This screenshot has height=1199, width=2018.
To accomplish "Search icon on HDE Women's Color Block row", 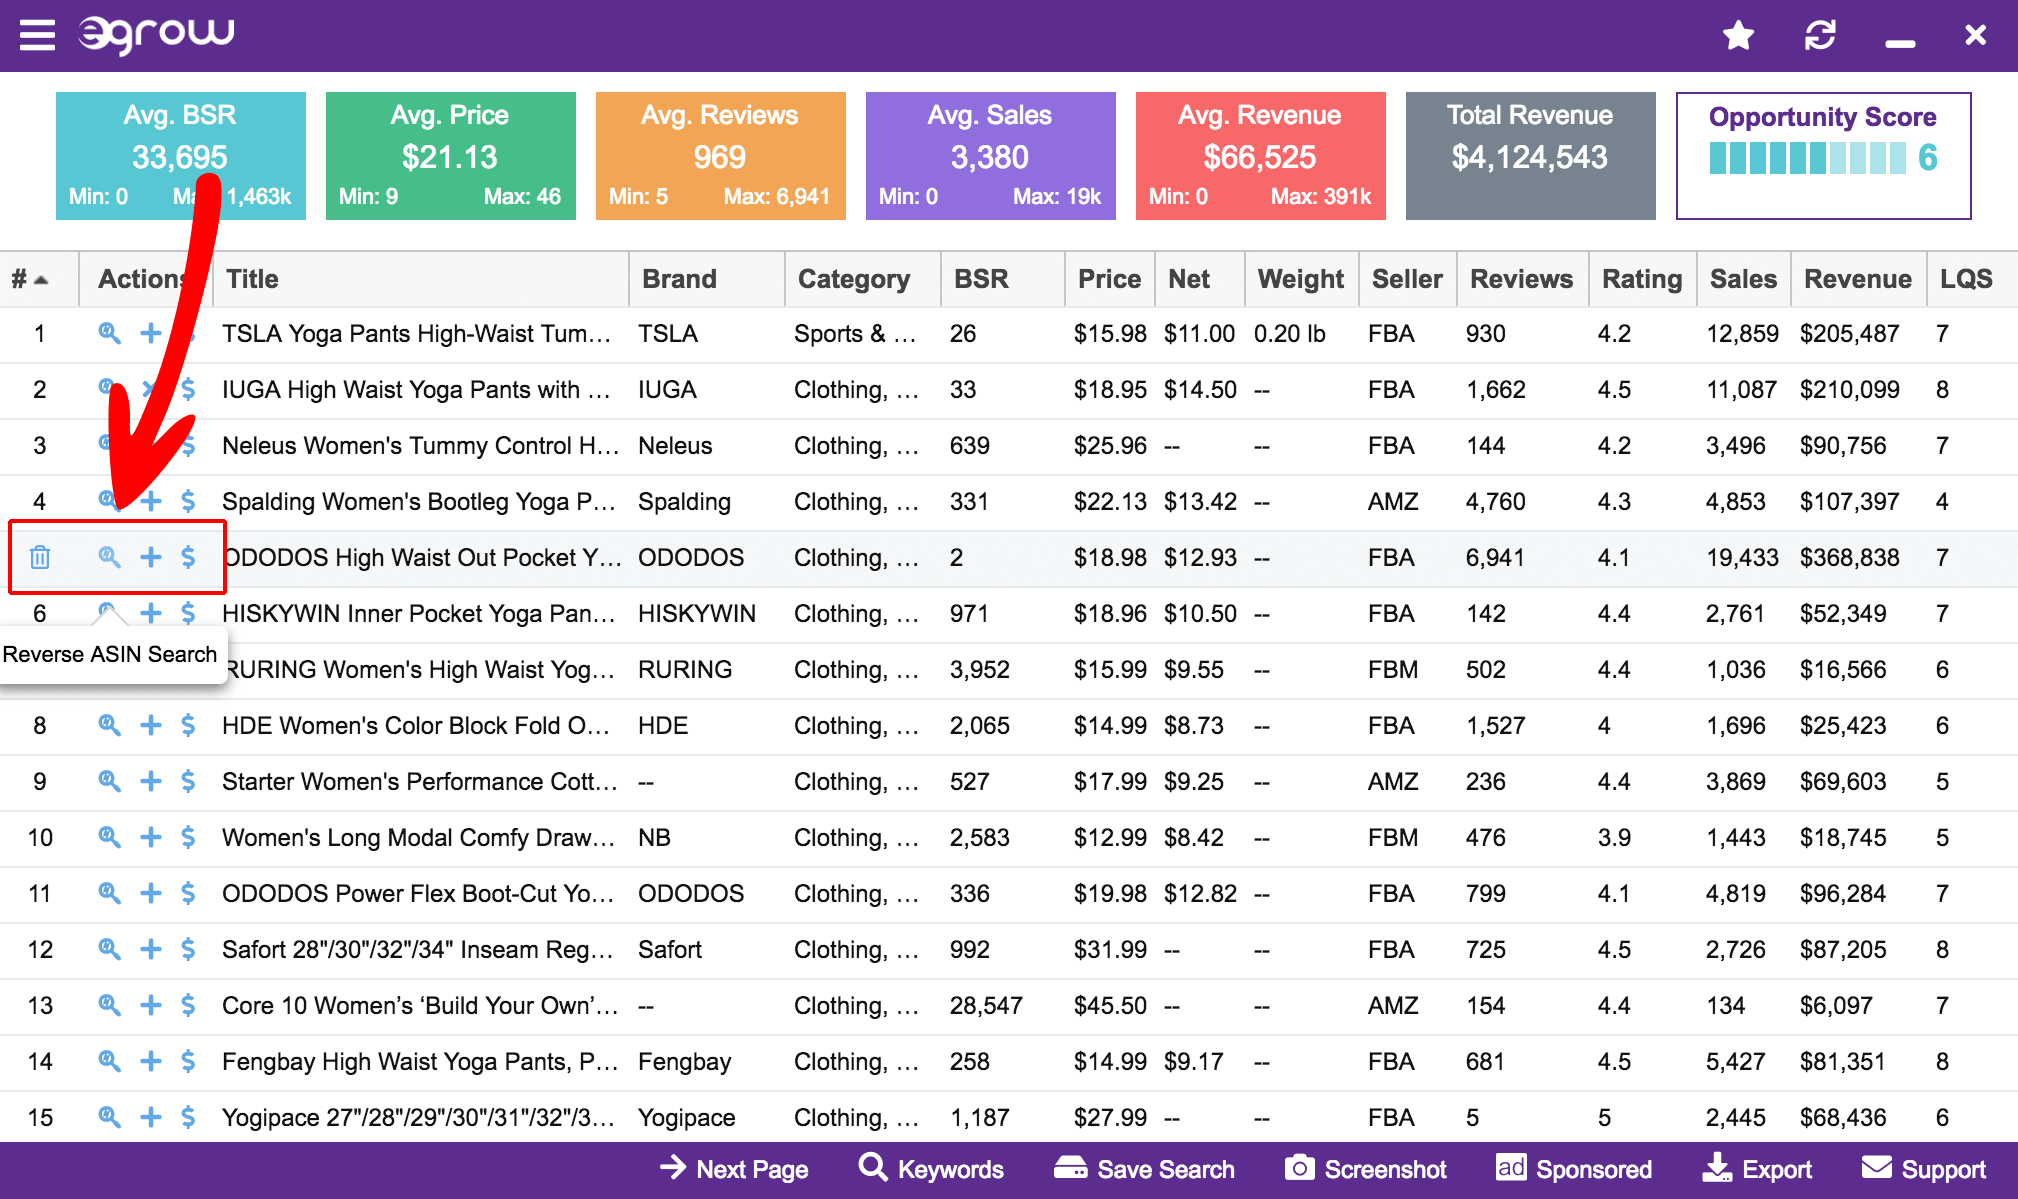I will 109,725.
